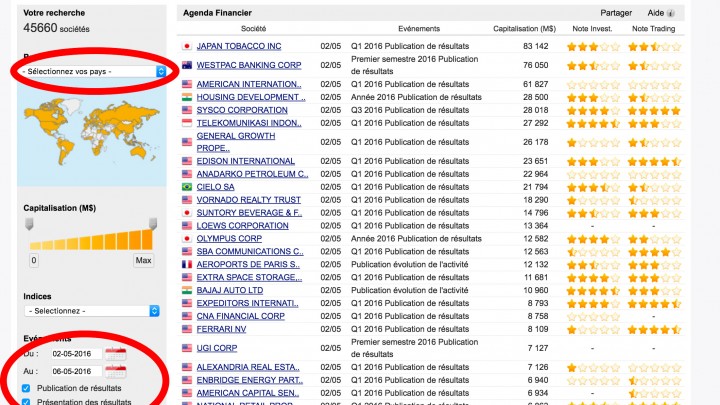Viewport: 720px width, 405px height.
Task: Grab the left capitalisation slider handle
Action: point(29,224)
